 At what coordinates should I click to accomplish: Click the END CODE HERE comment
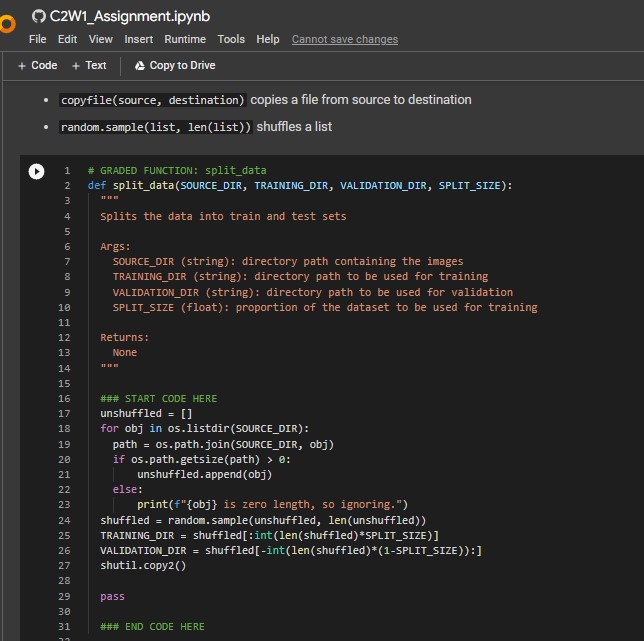tap(152, 627)
